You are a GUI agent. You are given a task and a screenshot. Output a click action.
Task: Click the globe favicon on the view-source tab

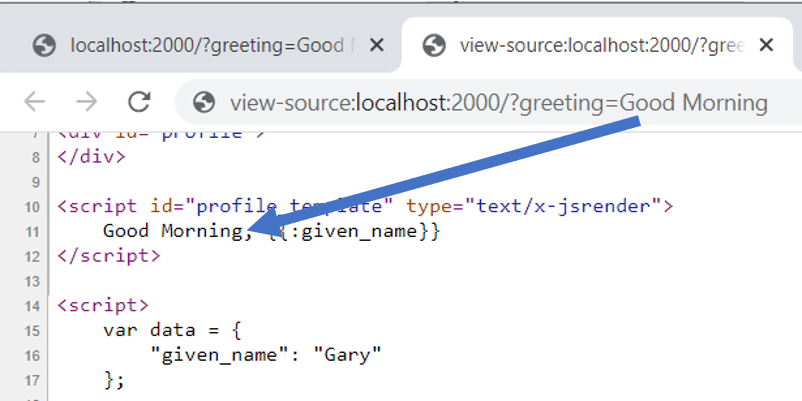[x=433, y=45]
